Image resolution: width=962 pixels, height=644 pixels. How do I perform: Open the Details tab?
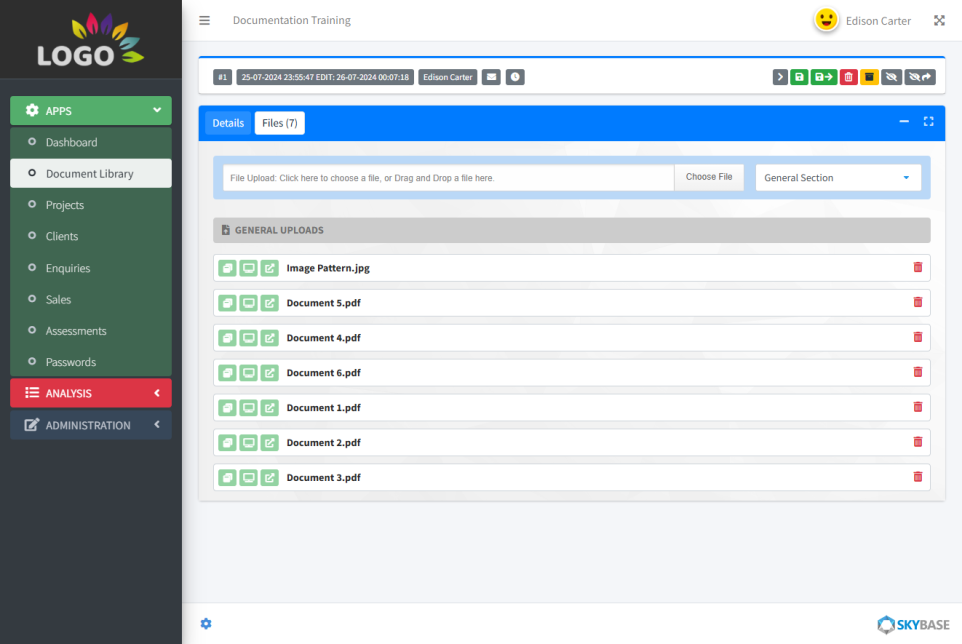click(x=228, y=123)
